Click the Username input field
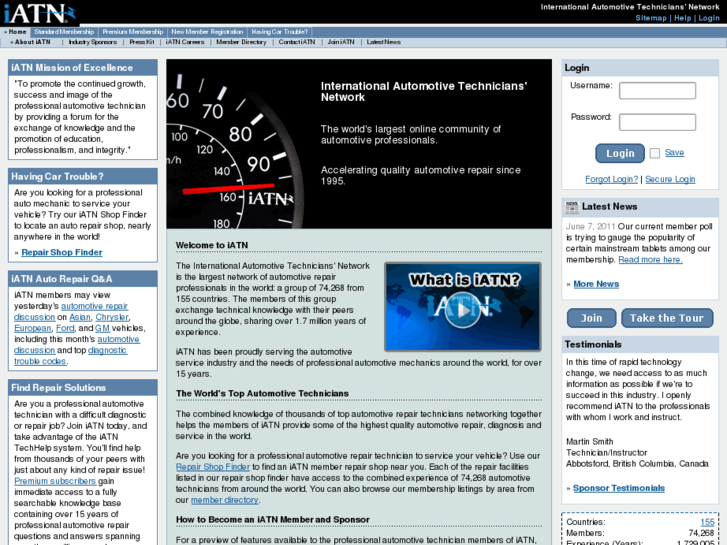Screen dimensions: 727x545 [x=657, y=90]
